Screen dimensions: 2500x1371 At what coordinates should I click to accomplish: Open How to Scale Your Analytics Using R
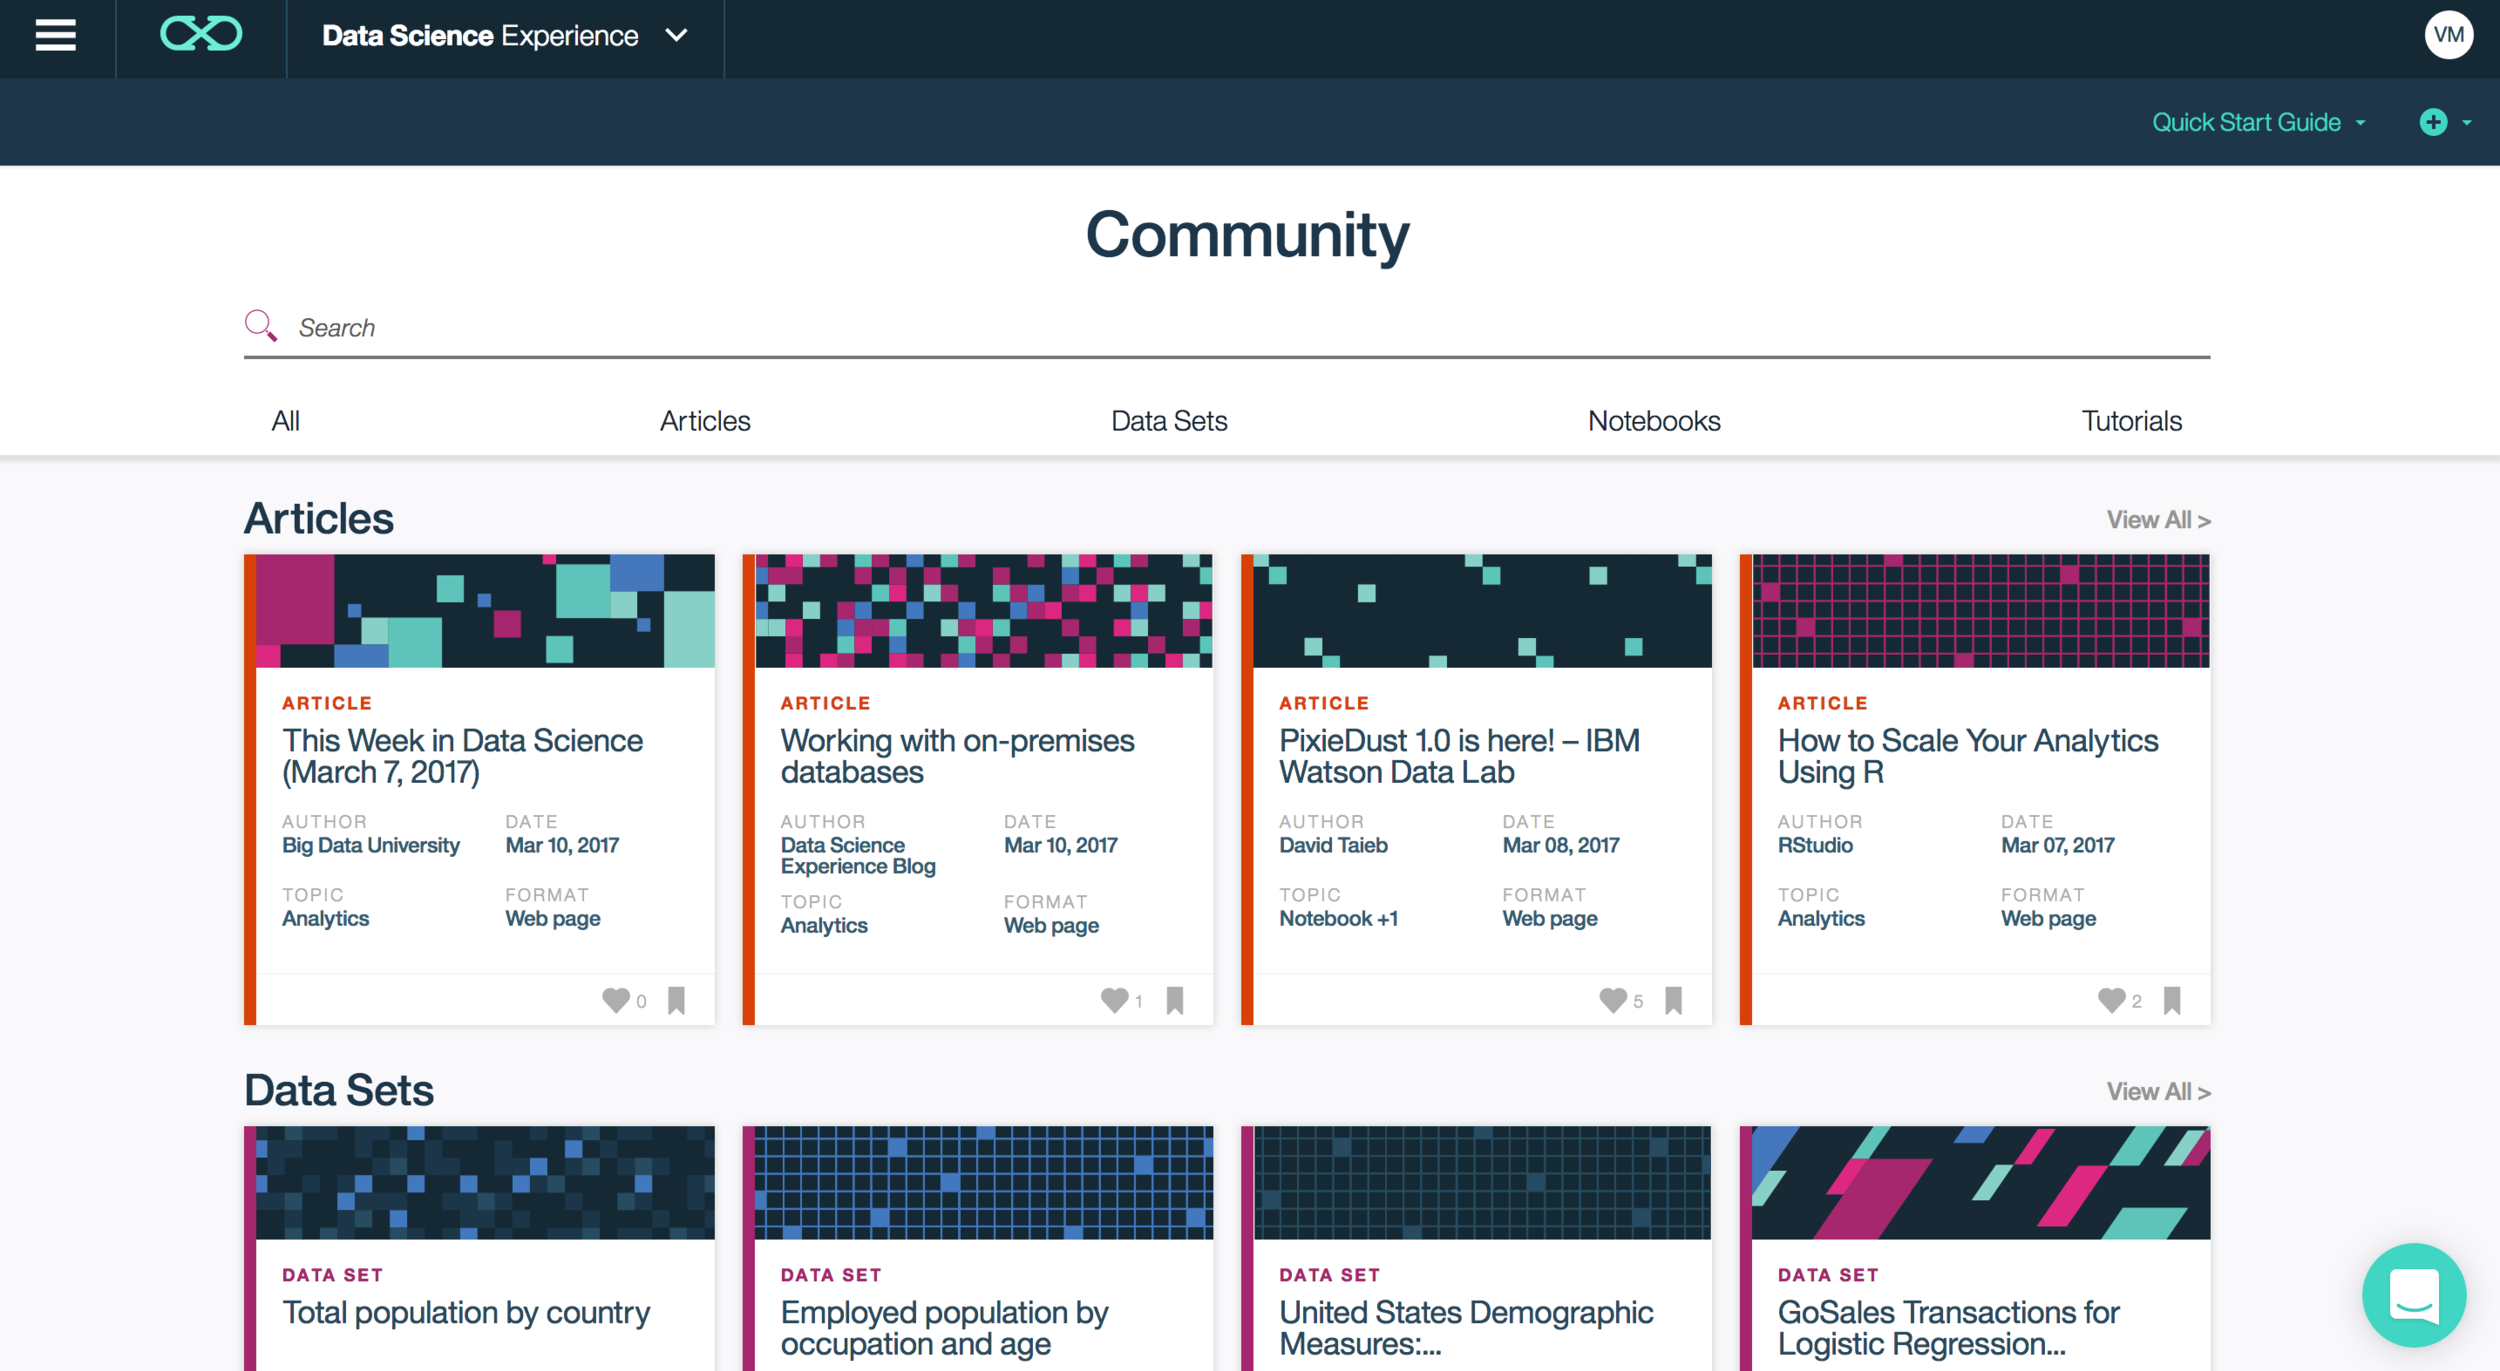[1968, 756]
